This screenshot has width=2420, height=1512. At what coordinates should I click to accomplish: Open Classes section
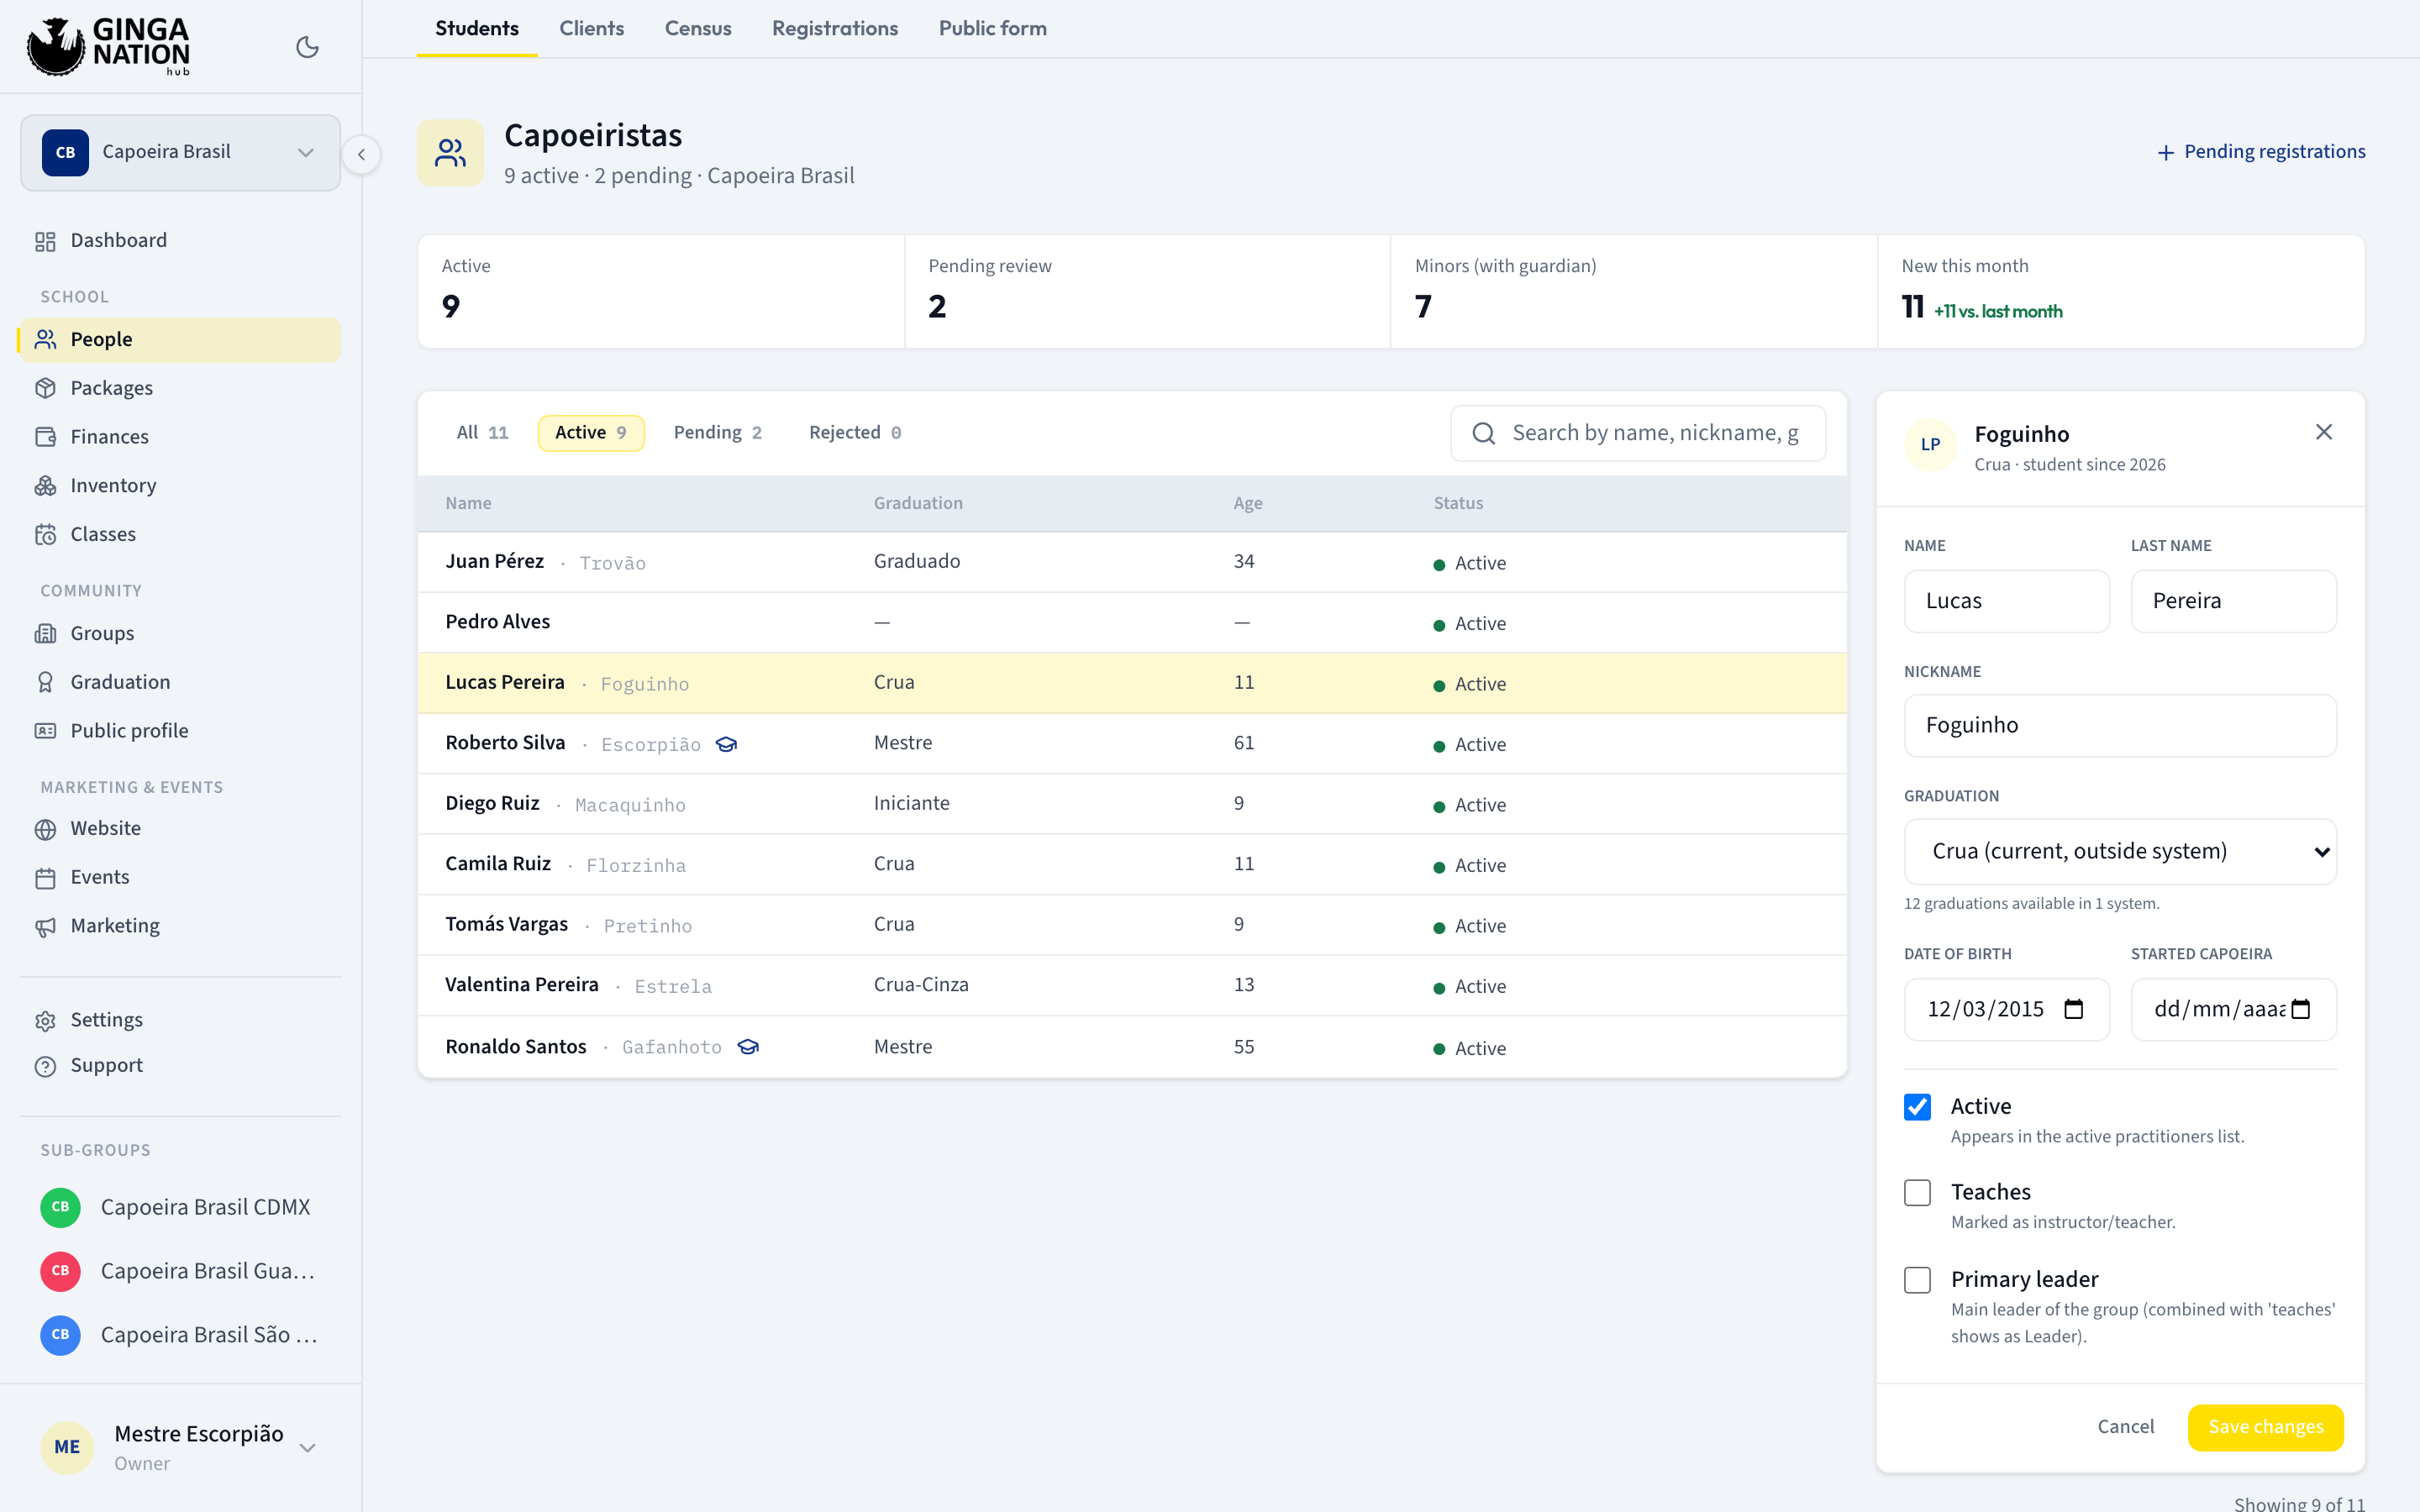coord(180,534)
